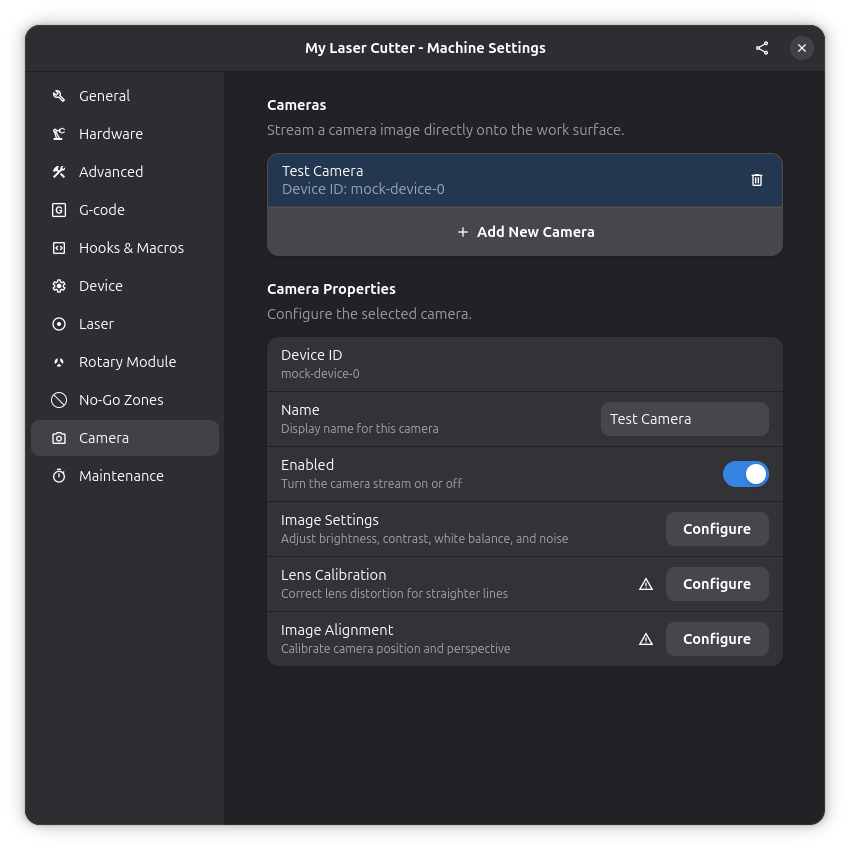Click the Lens Calibration warning icon
Screen dimensions: 850x850
(646, 584)
